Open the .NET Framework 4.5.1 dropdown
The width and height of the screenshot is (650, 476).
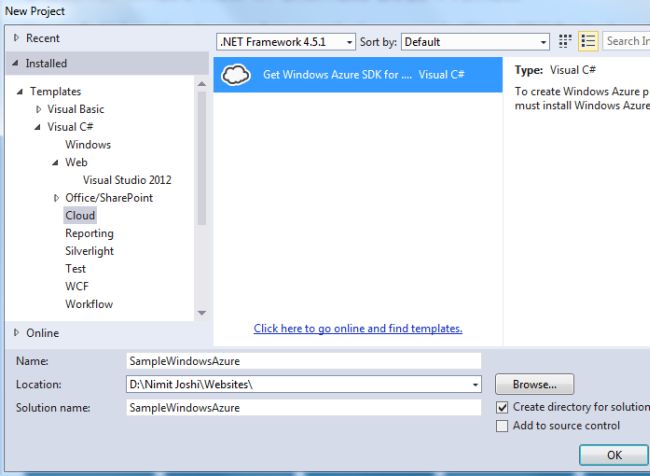286,42
